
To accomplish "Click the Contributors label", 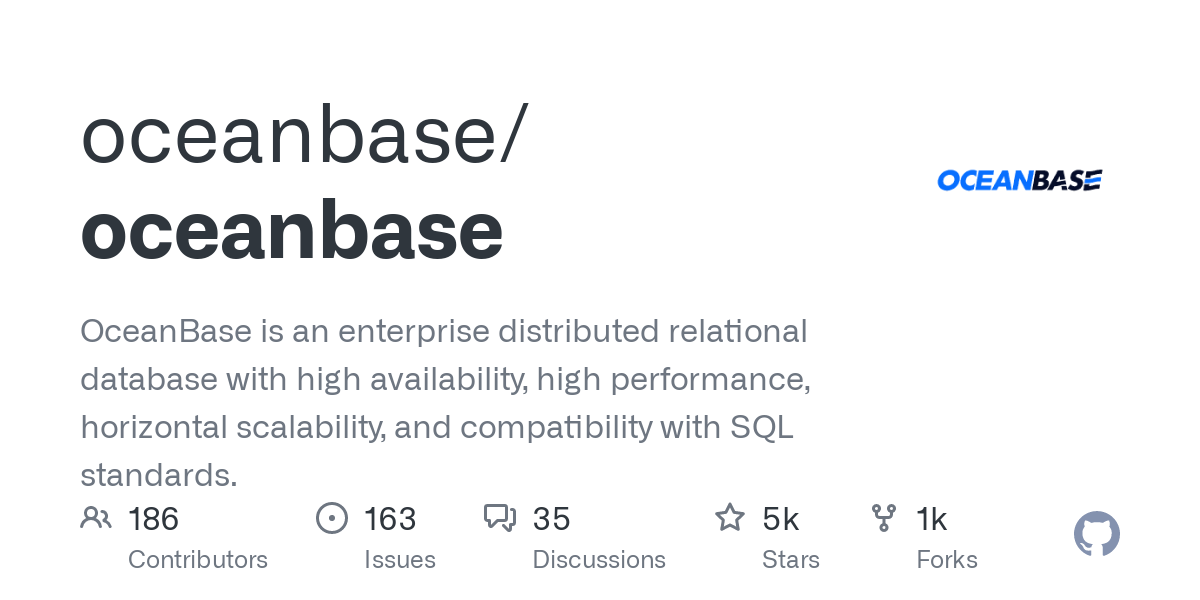I will [x=198, y=559].
